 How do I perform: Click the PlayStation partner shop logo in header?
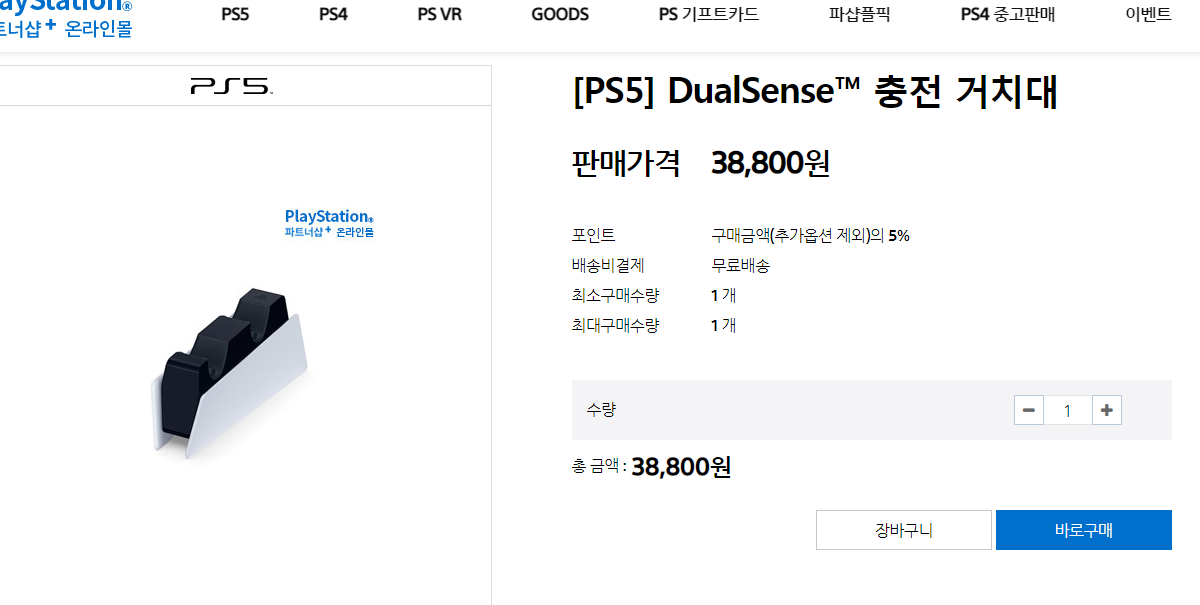[x=66, y=18]
